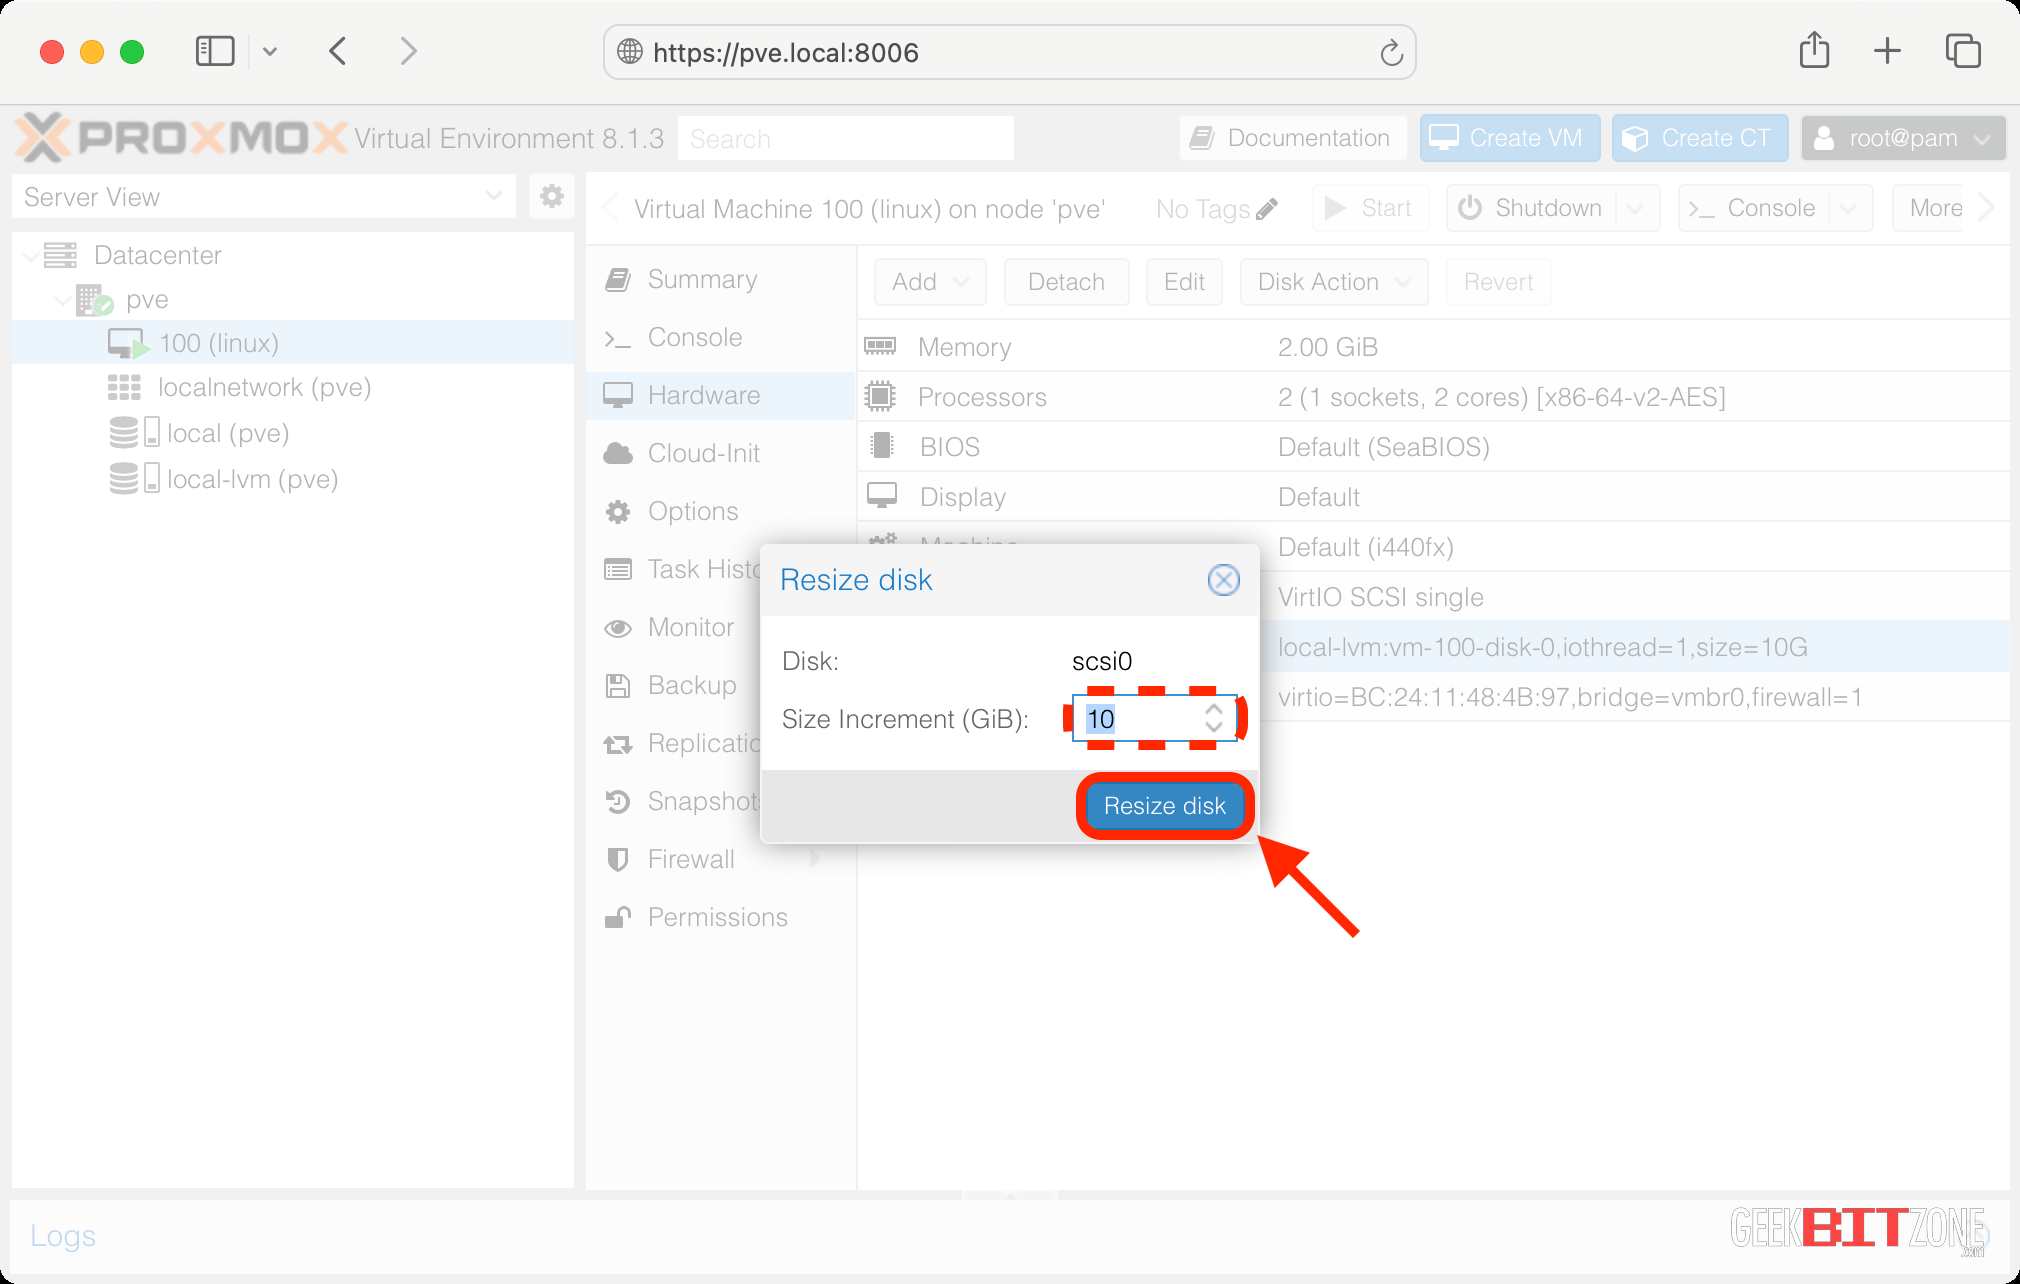This screenshot has width=2020, height=1284.
Task: Select the Options gear icon
Action: click(618, 510)
